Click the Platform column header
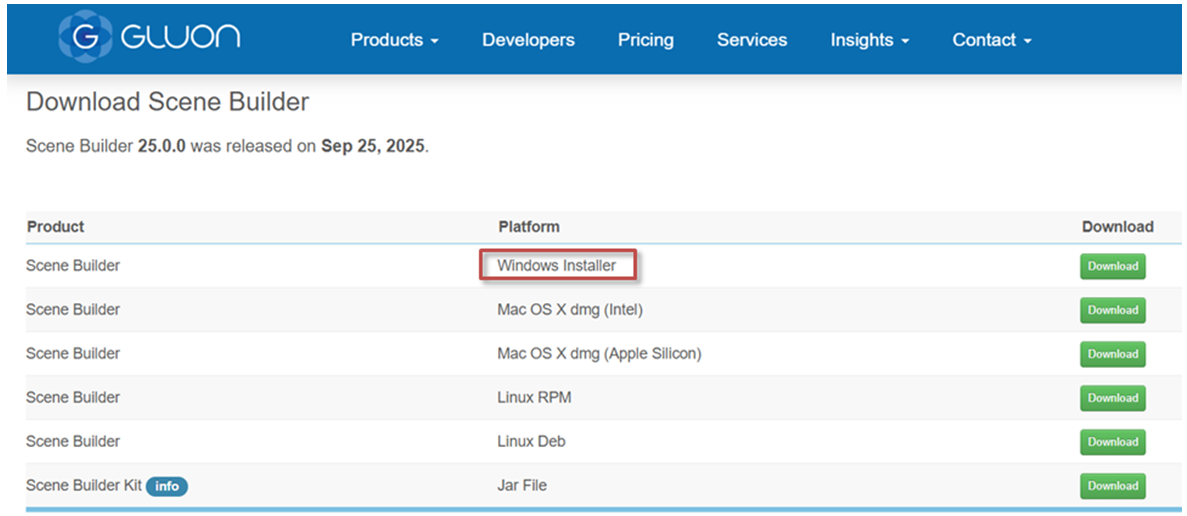Screen dimensions: 1187x516 528,227
